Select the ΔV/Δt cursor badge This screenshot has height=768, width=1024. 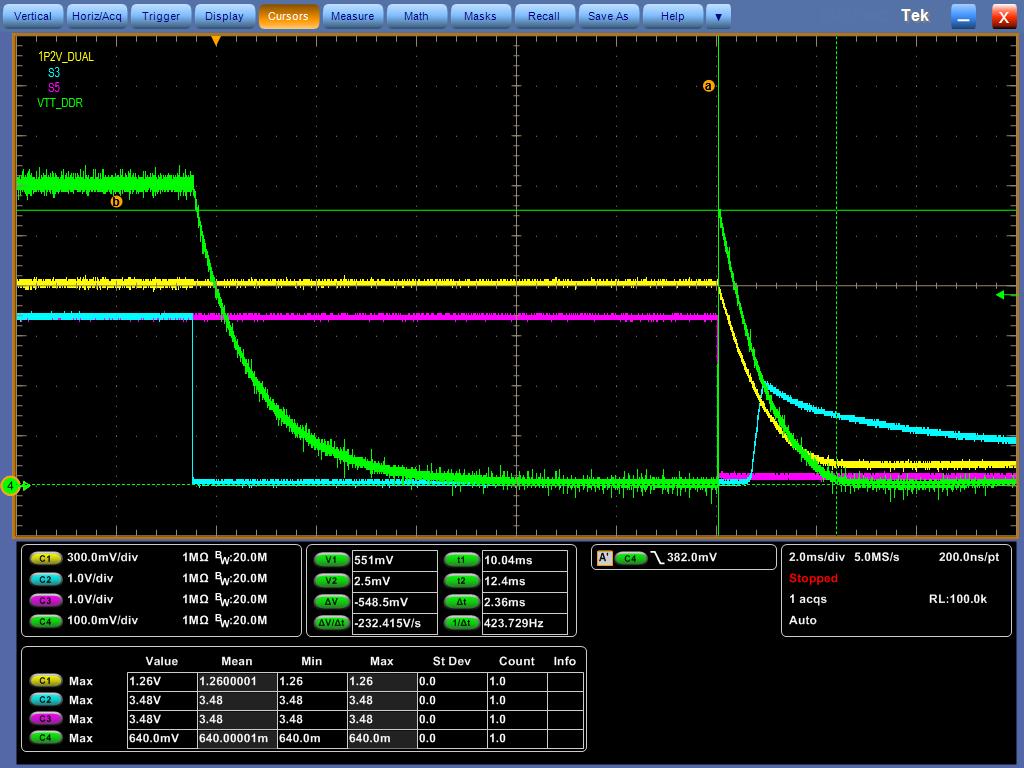332,622
